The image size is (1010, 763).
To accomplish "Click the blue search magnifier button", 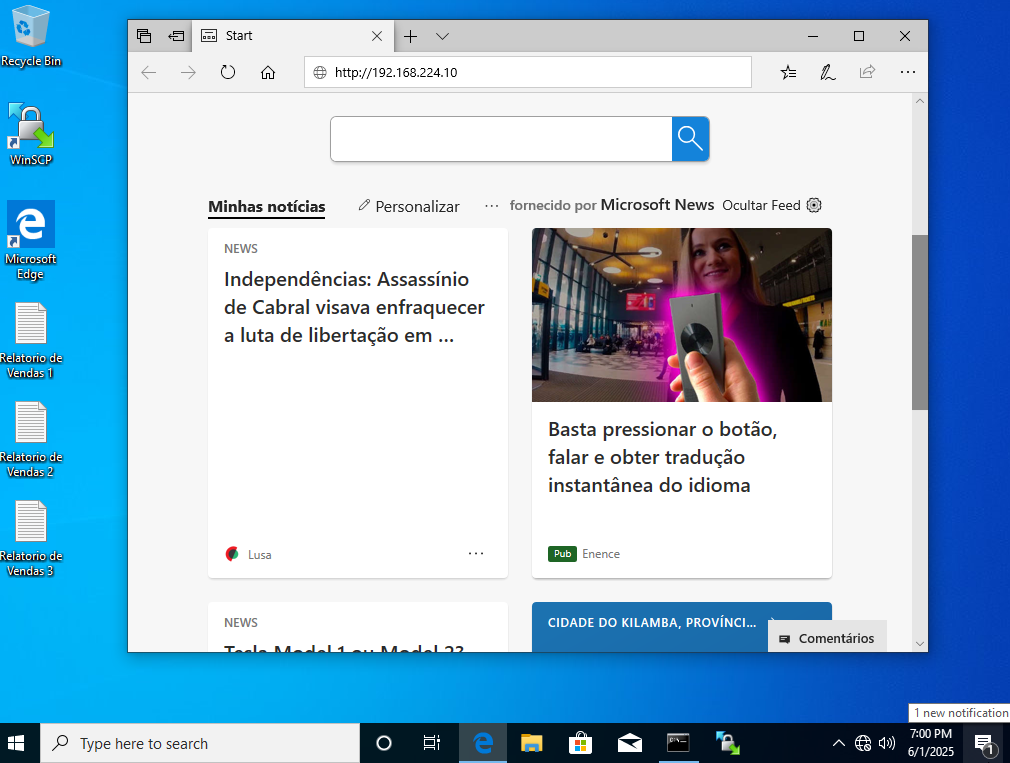I will [x=690, y=139].
